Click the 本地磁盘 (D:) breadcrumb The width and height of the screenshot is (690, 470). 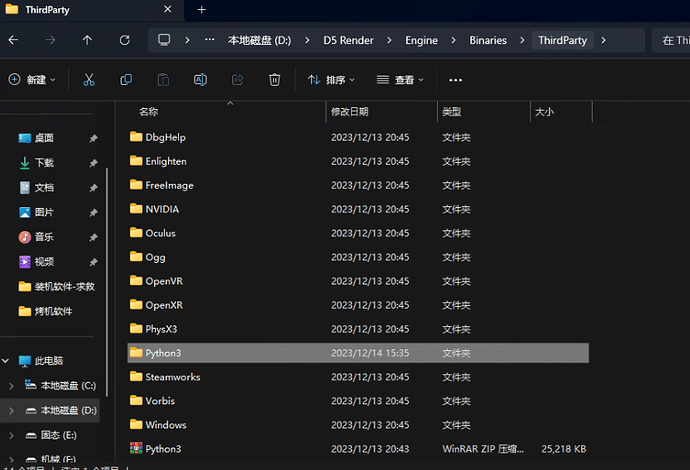point(259,40)
